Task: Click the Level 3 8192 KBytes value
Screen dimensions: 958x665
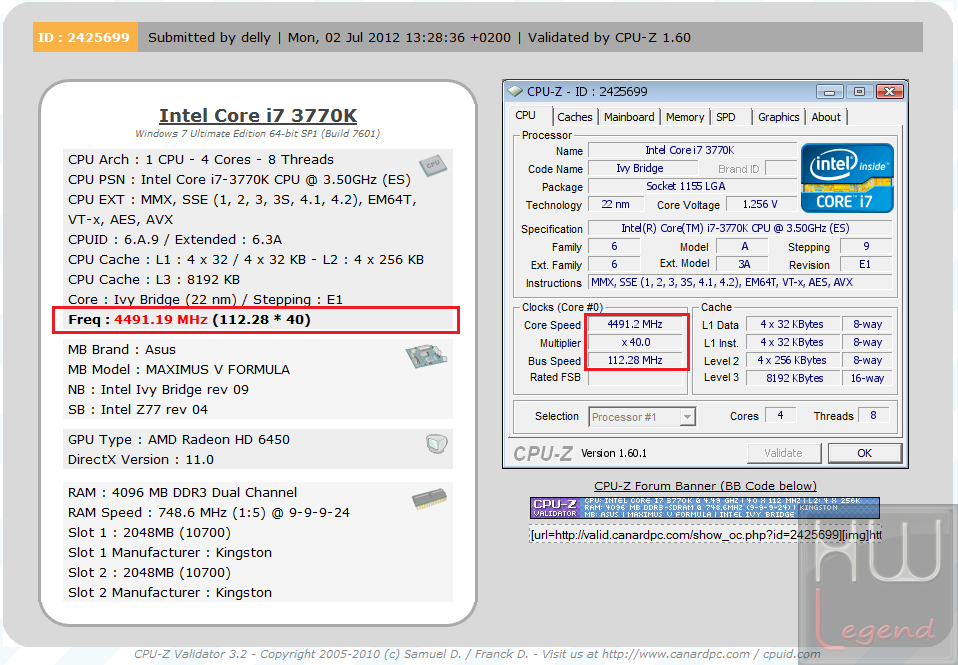Action: pyautogui.click(x=791, y=378)
